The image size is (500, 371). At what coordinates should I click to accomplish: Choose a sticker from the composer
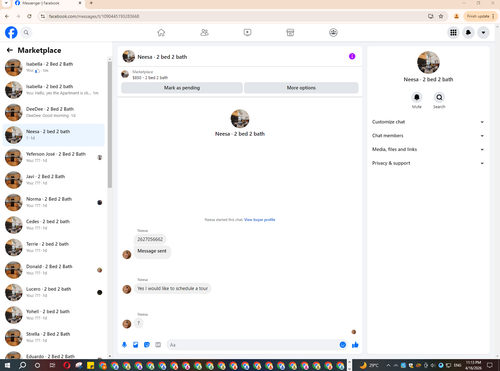147,345
